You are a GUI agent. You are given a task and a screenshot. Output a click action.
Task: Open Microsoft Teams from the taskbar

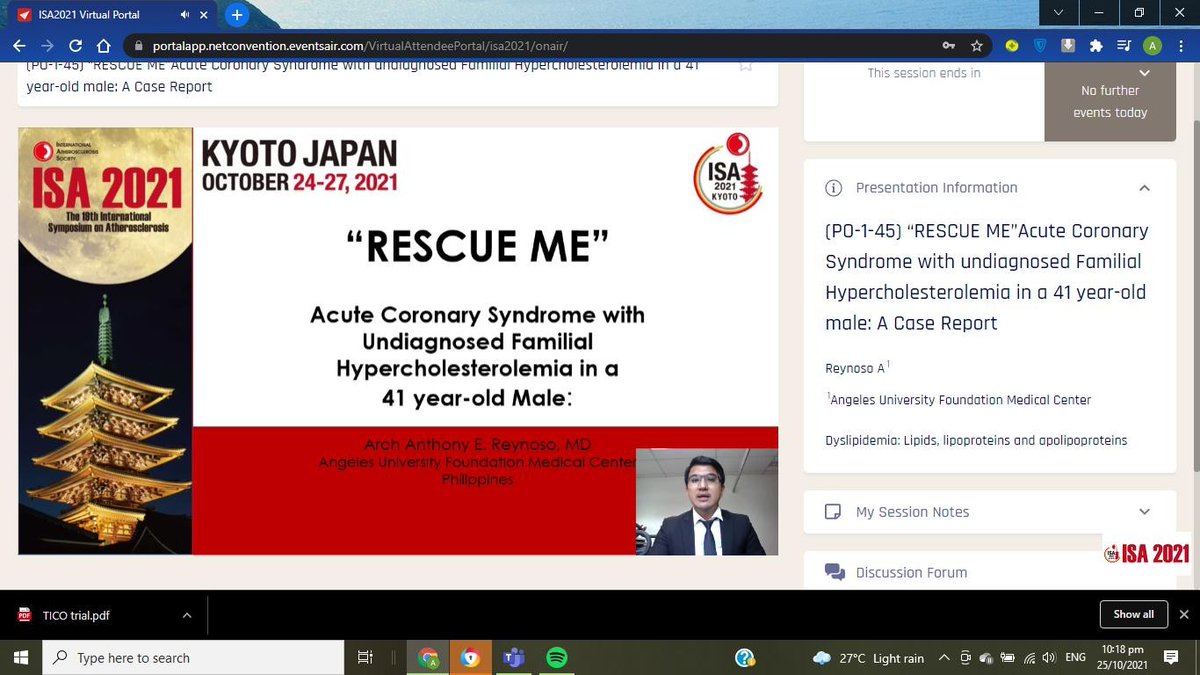(514, 658)
